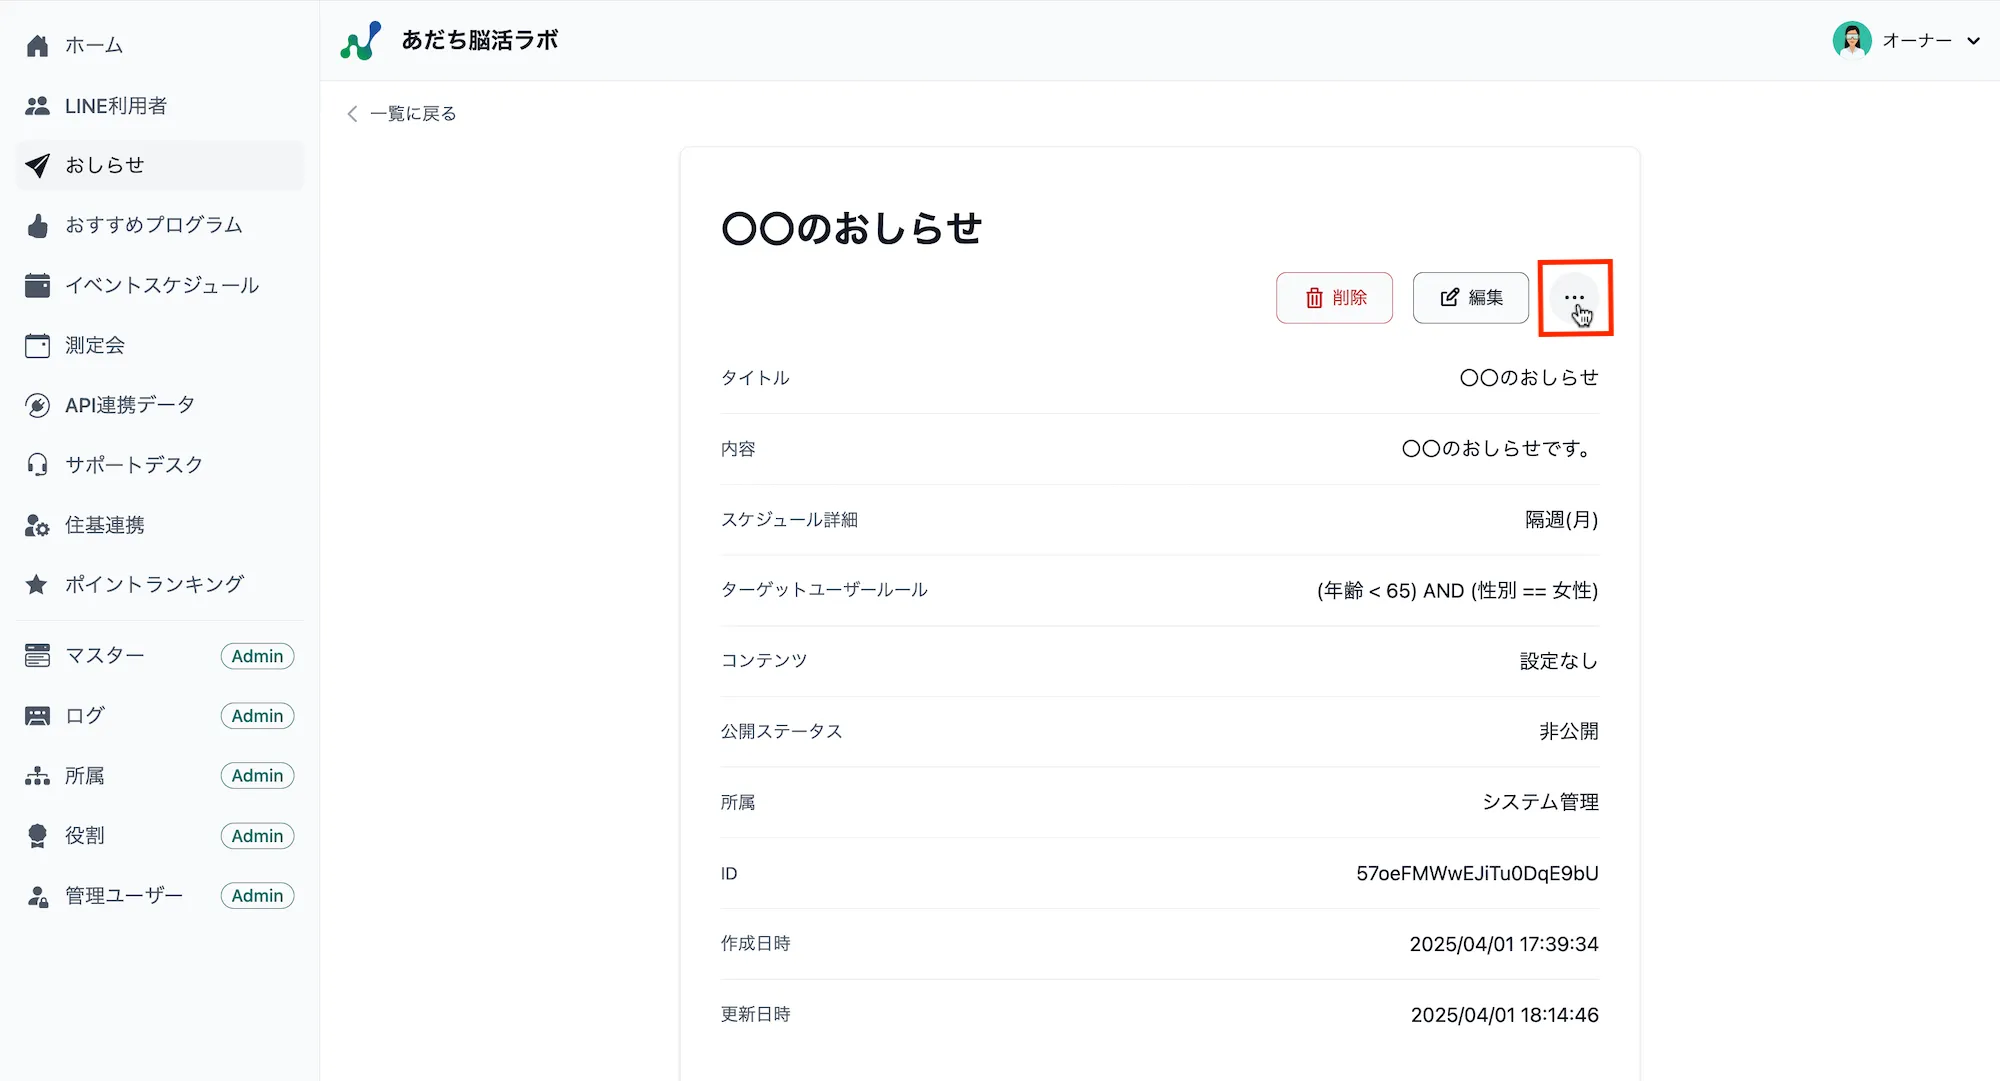Click the API連携データ plug icon

click(37, 405)
